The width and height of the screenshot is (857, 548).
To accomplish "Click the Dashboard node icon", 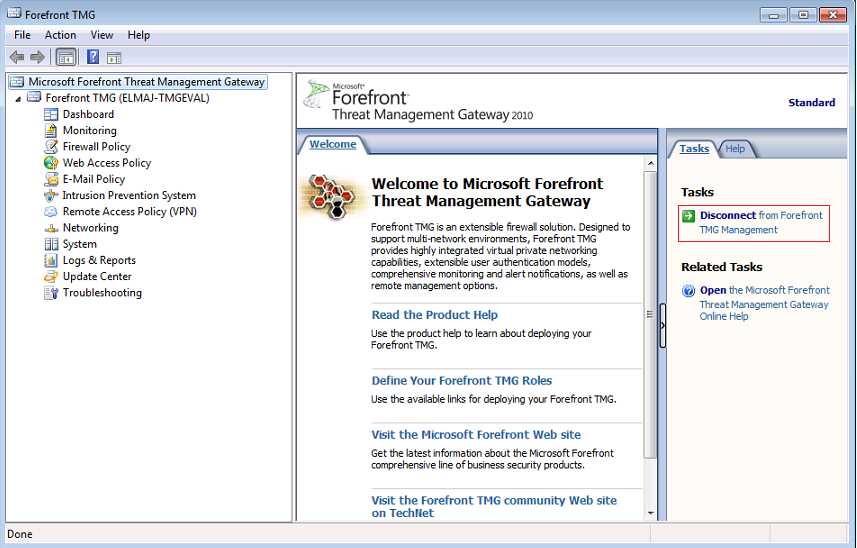I will coord(51,114).
